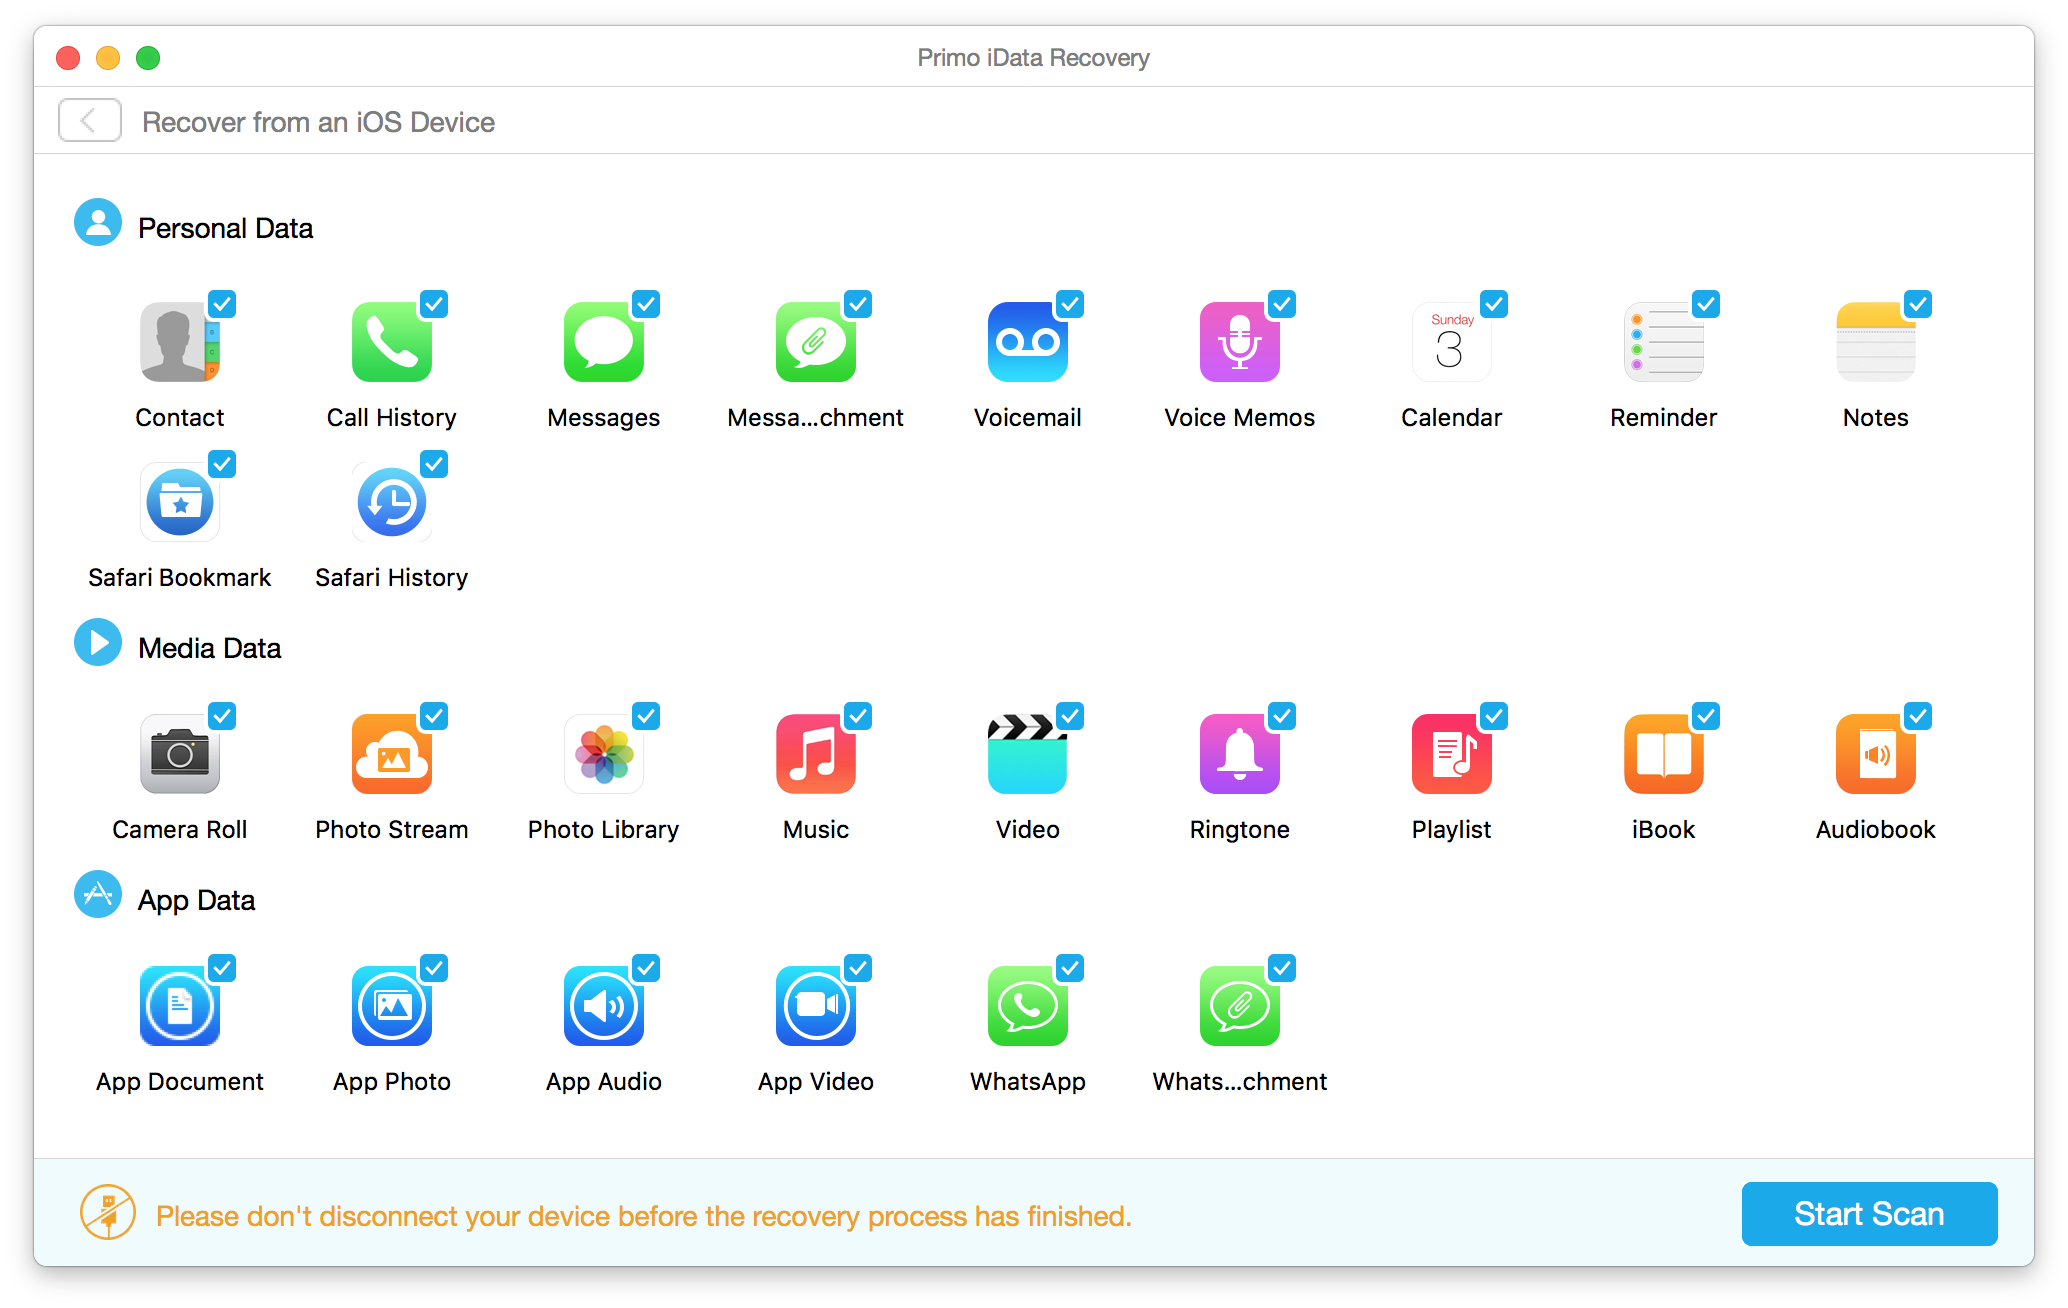Viewport: 2068px width, 1308px height.
Task: Select the Safari Bookmark icon
Action: click(x=180, y=502)
